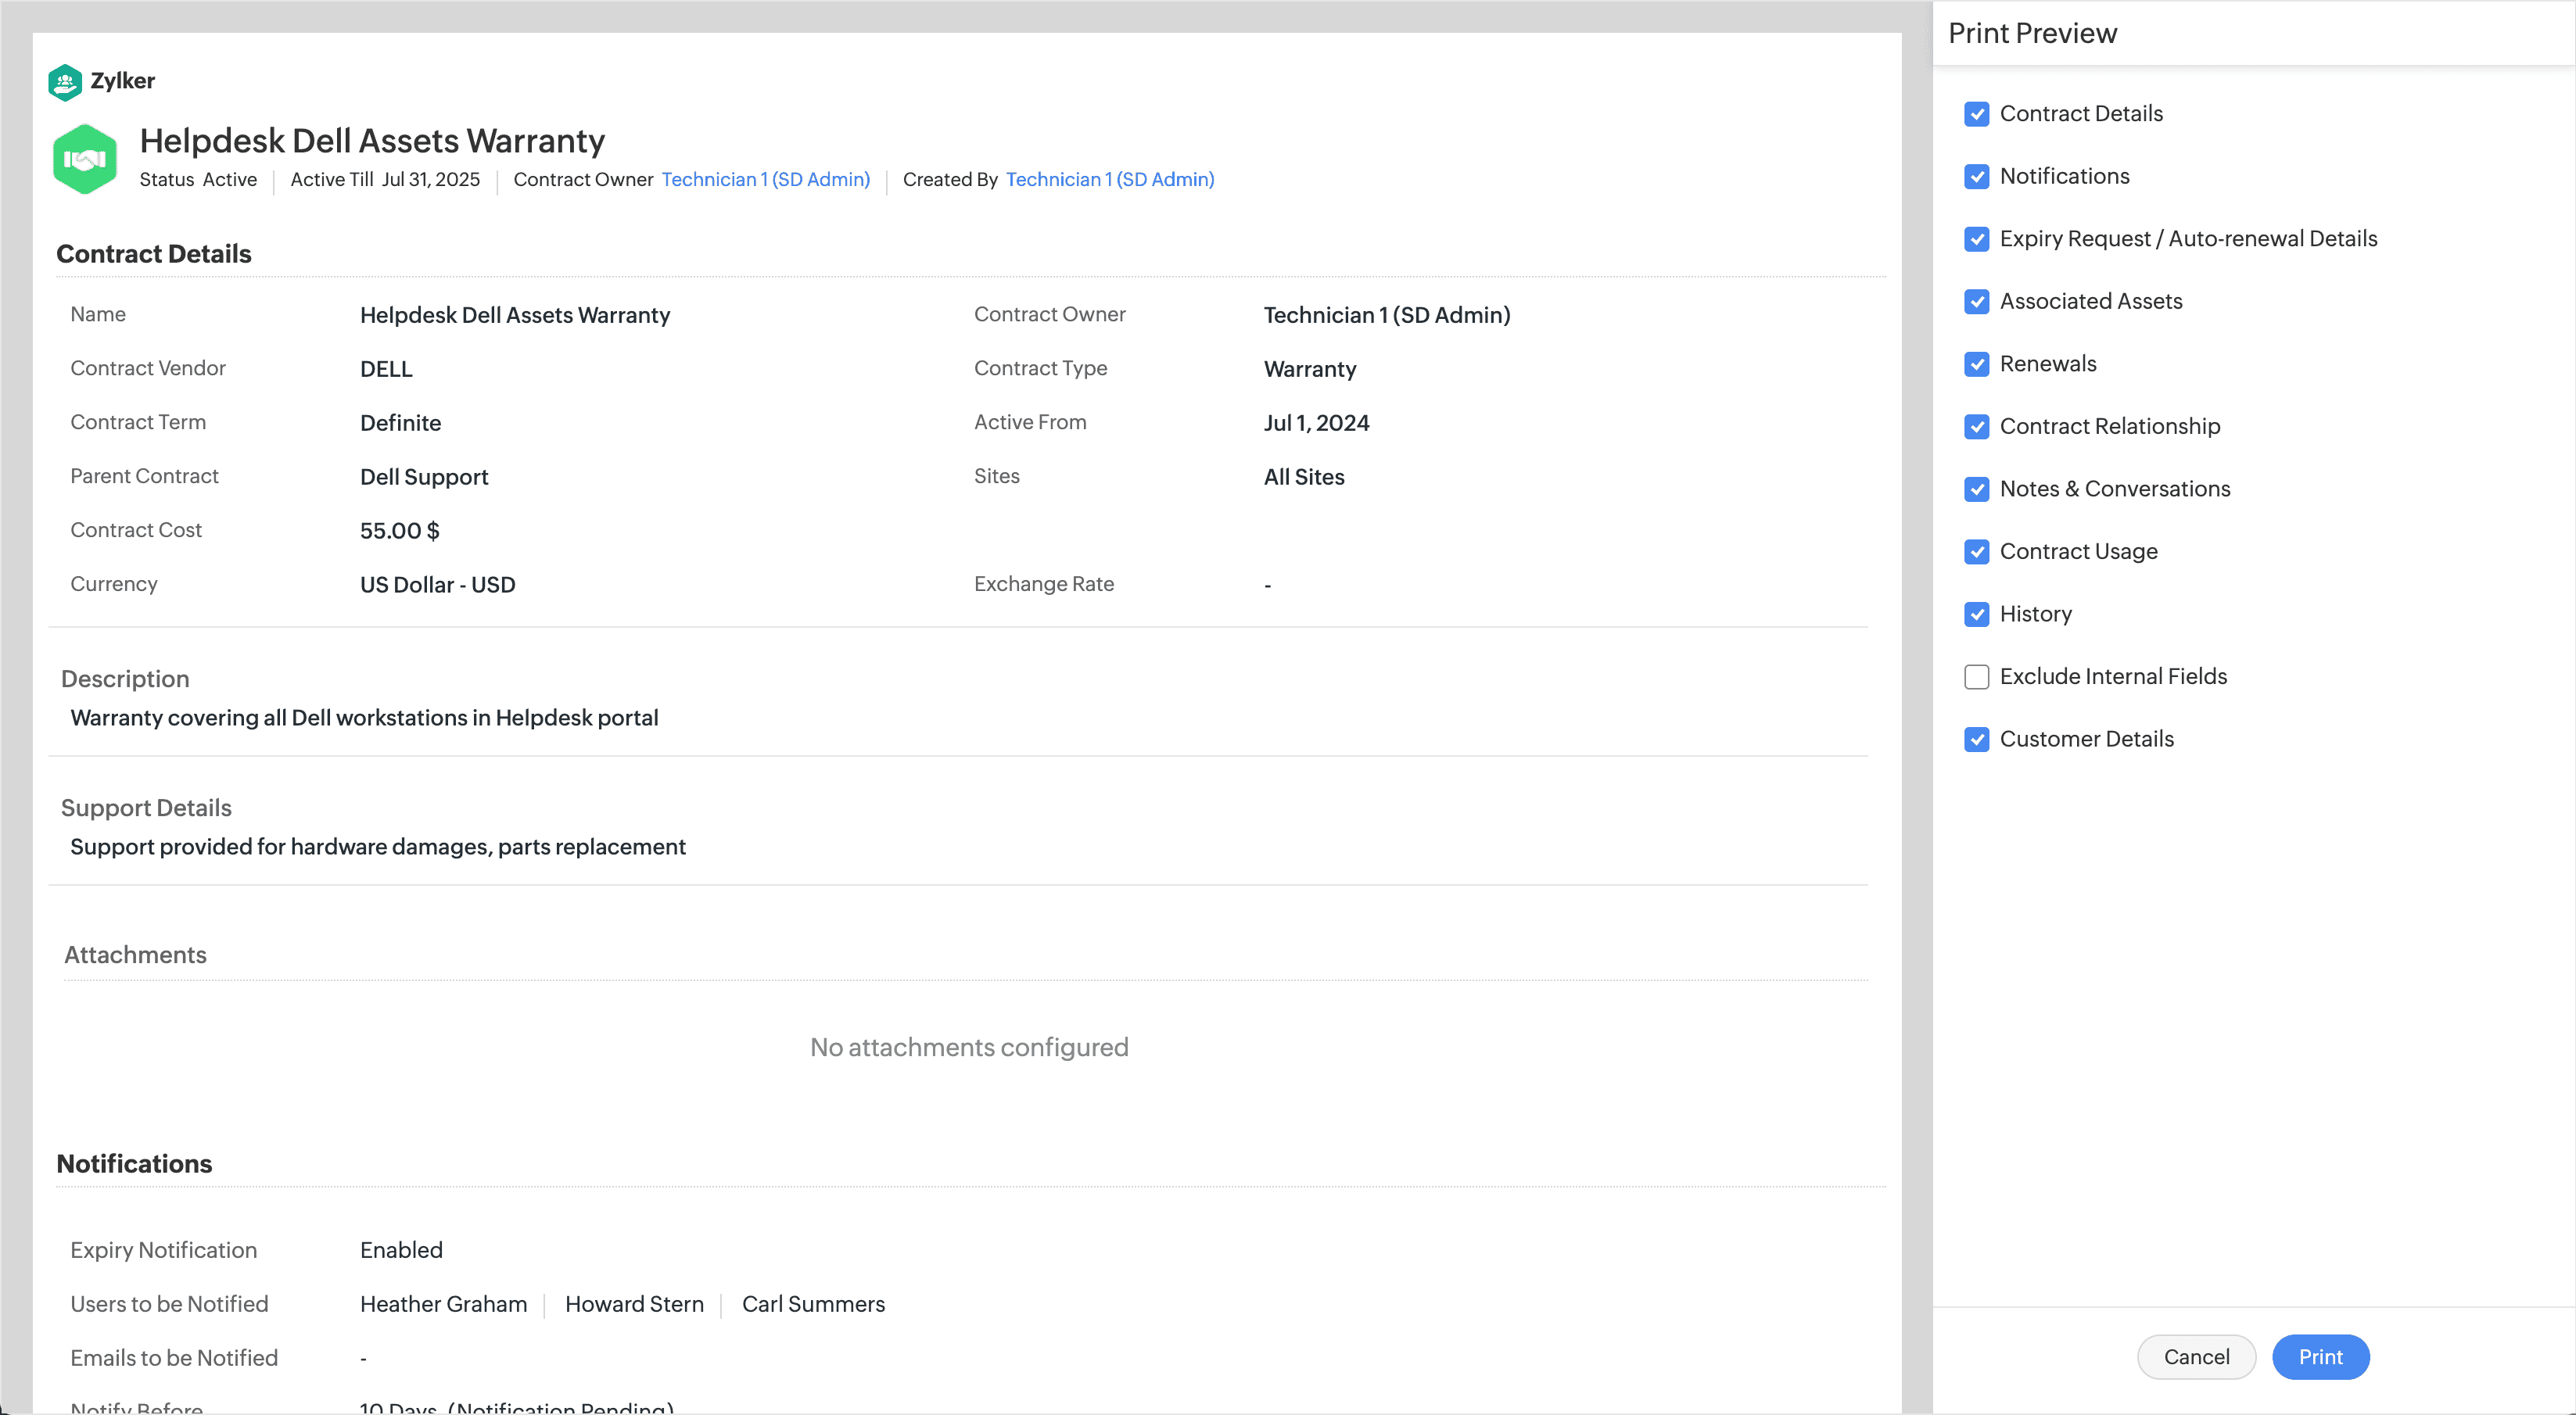
Task: Disable the Renewals print section
Action: 1976,364
